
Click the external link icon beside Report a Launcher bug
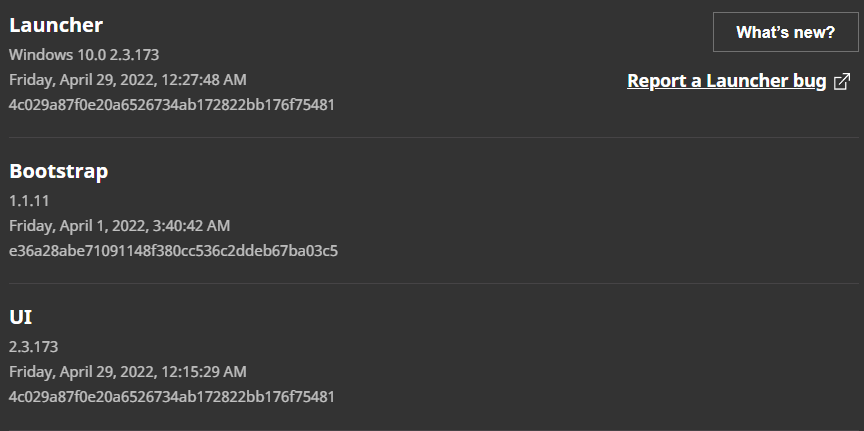point(842,81)
